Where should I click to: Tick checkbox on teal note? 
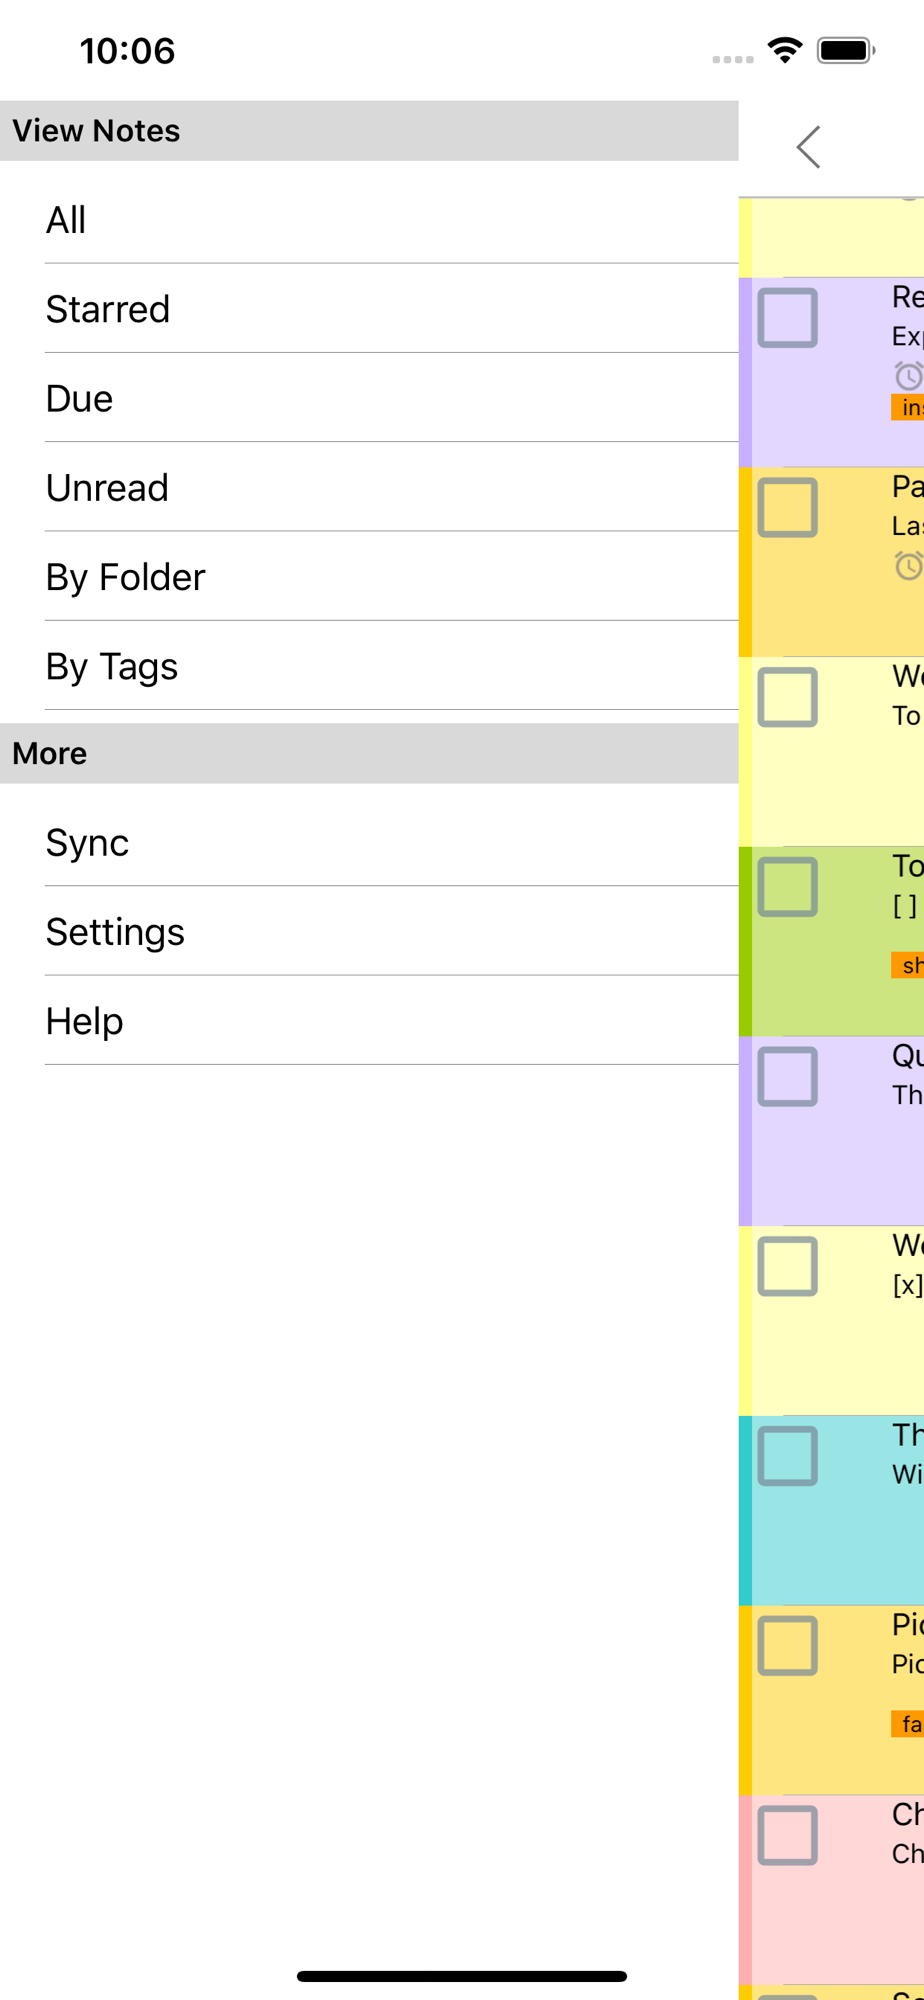pos(788,1456)
